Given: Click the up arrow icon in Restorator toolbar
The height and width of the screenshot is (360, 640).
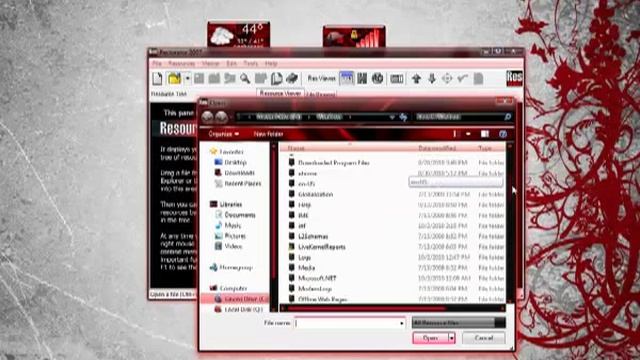Looking at the screenshot, I should [x=416, y=78].
